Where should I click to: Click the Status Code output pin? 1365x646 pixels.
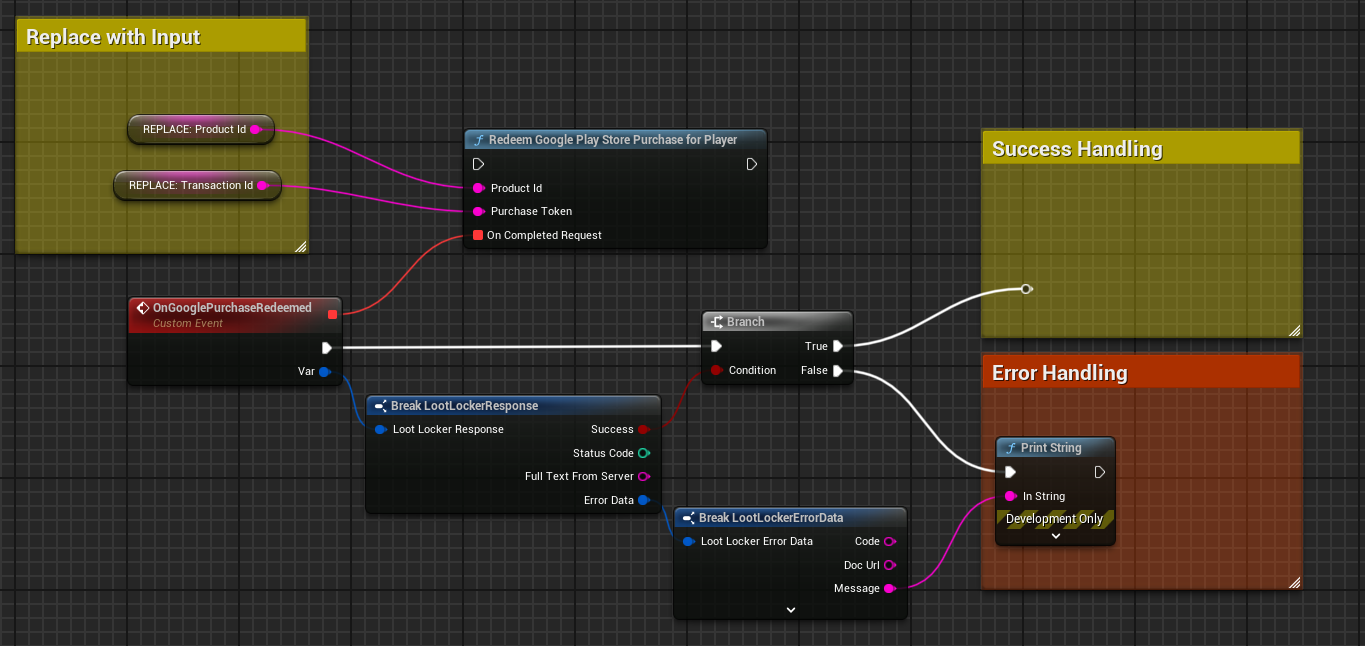(644, 453)
